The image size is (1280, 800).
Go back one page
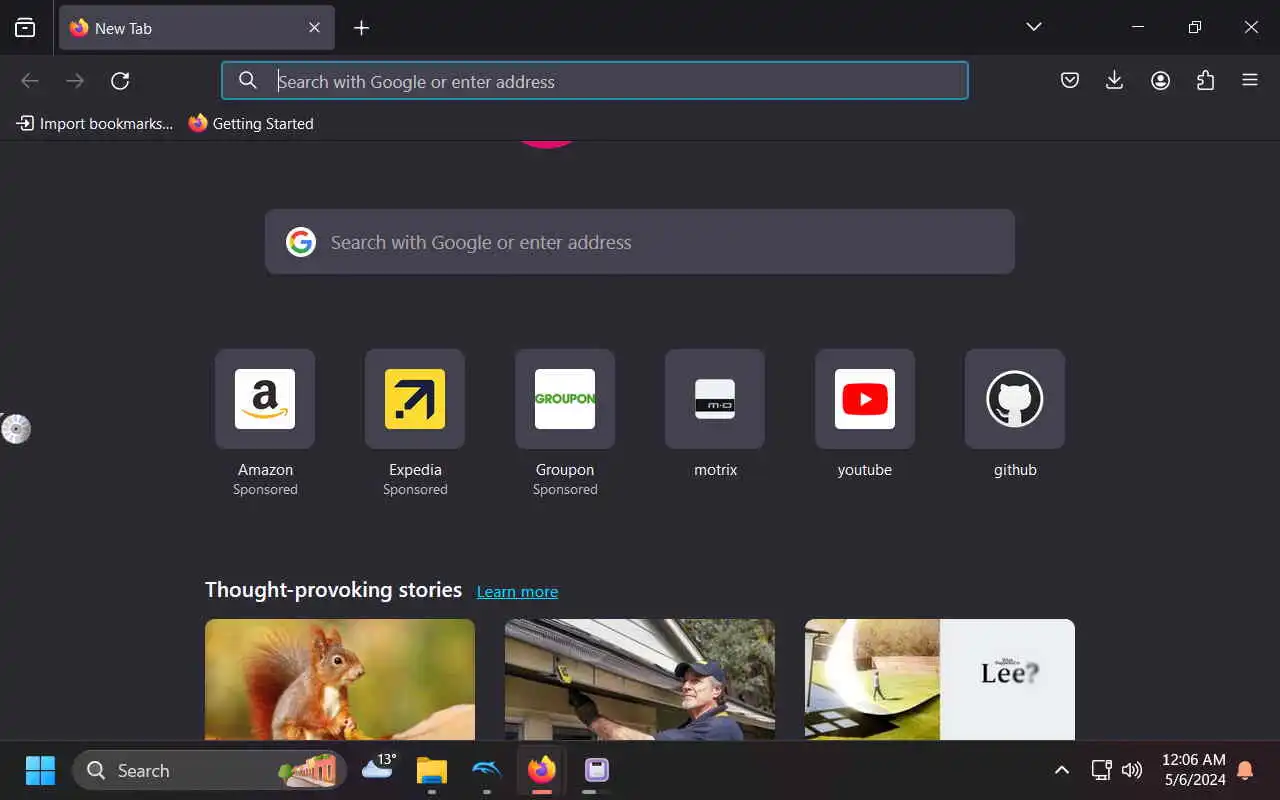click(x=30, y=81)
